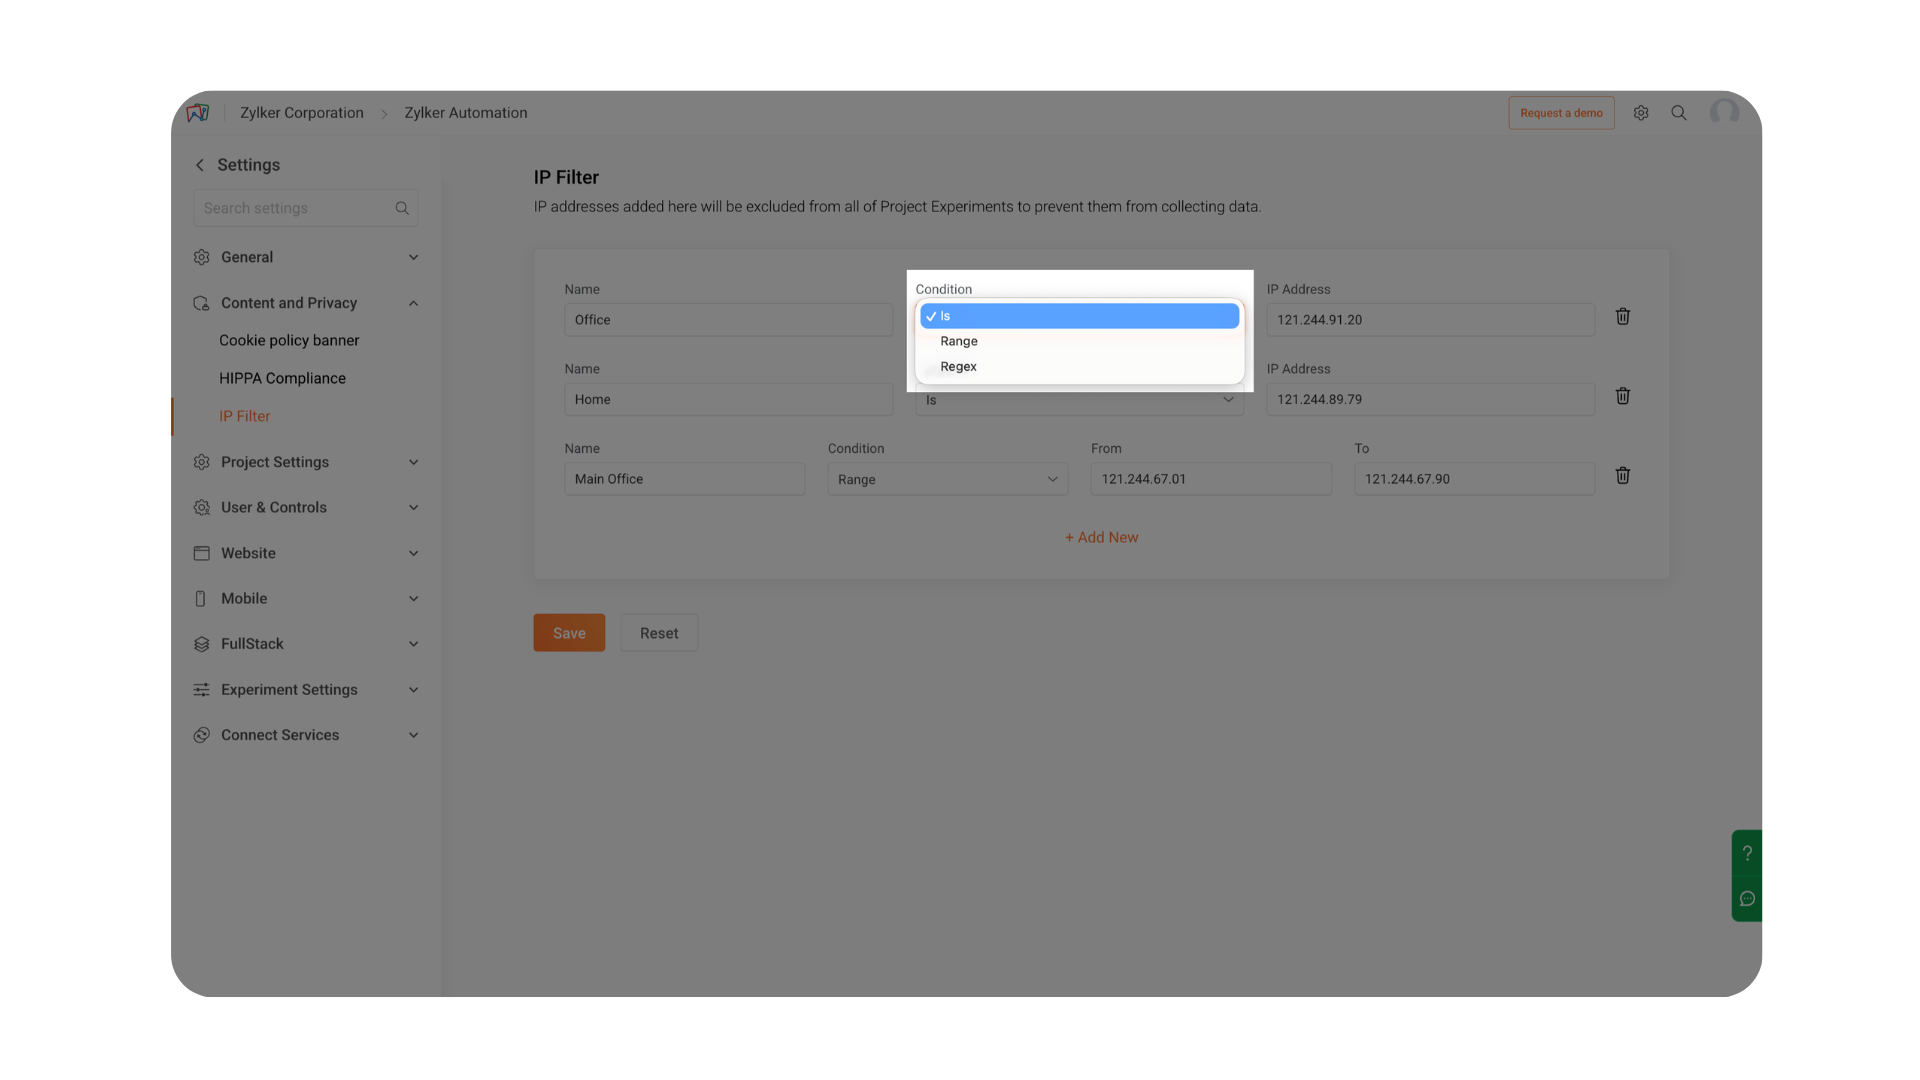The image size is (1920, 1080).
Task: Open the green chat bubble icon
Action: (1747, 898)
